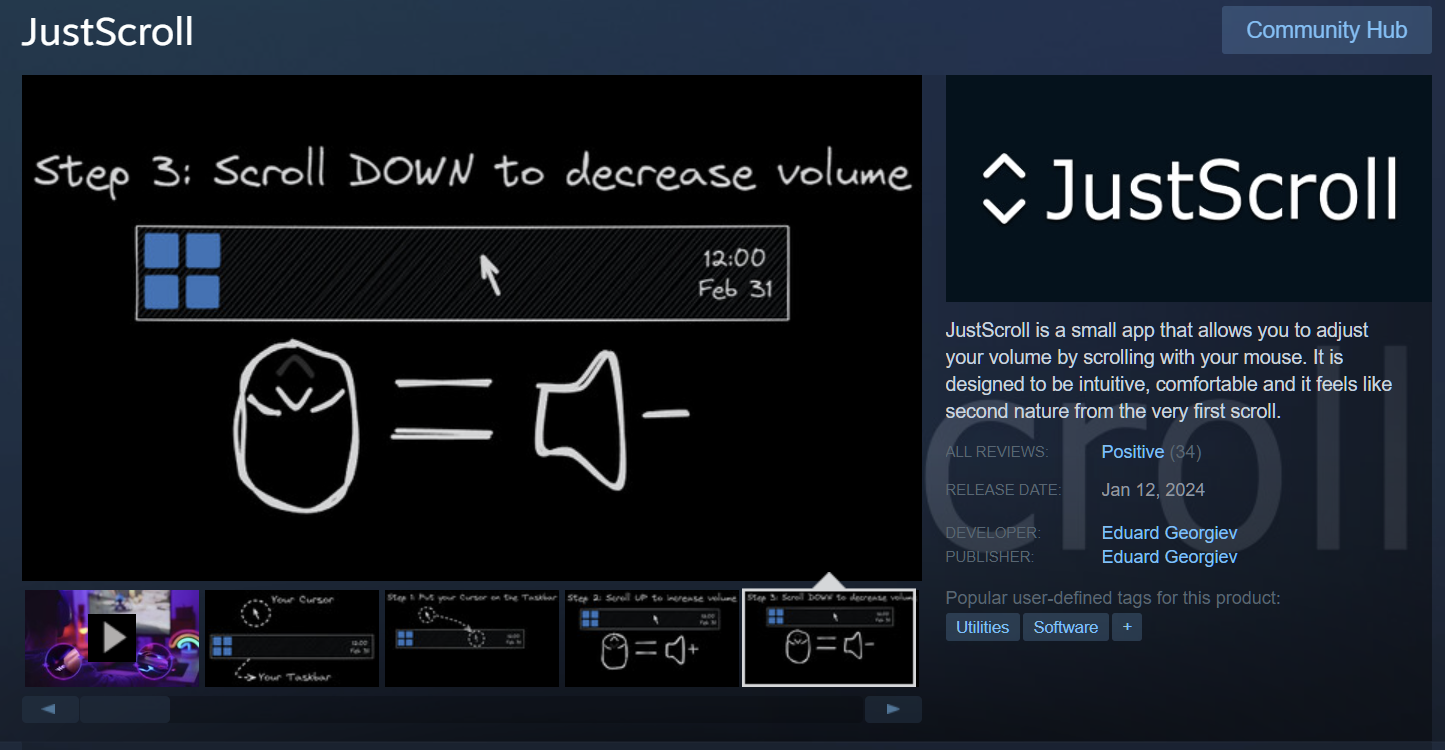Viewport: 1445px width, 750px height.
Task: Click the Utilities tag
Action: [x=981, y=627]
